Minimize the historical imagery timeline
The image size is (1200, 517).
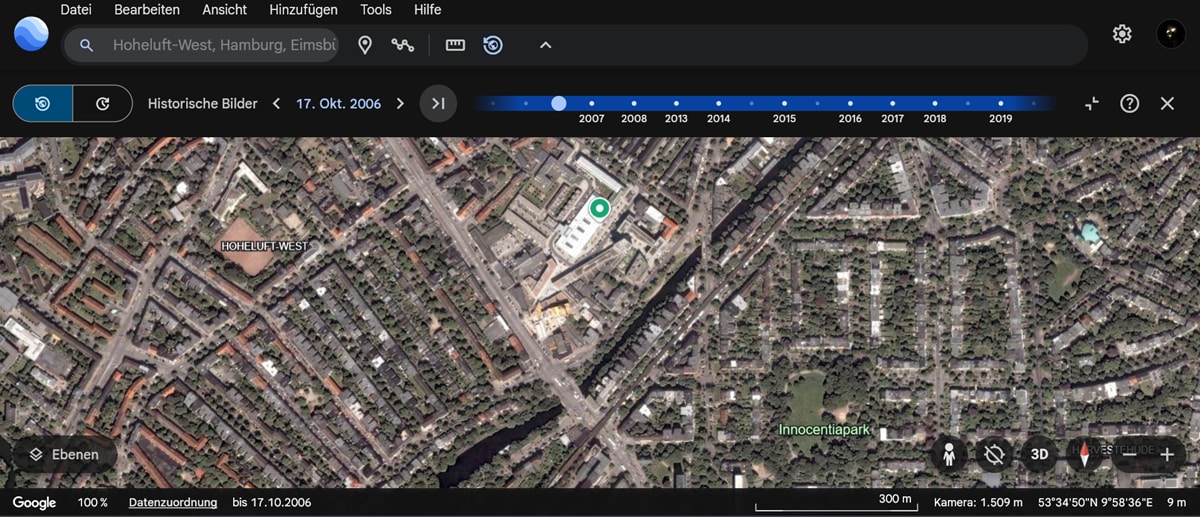click(x=1092, y=103)
